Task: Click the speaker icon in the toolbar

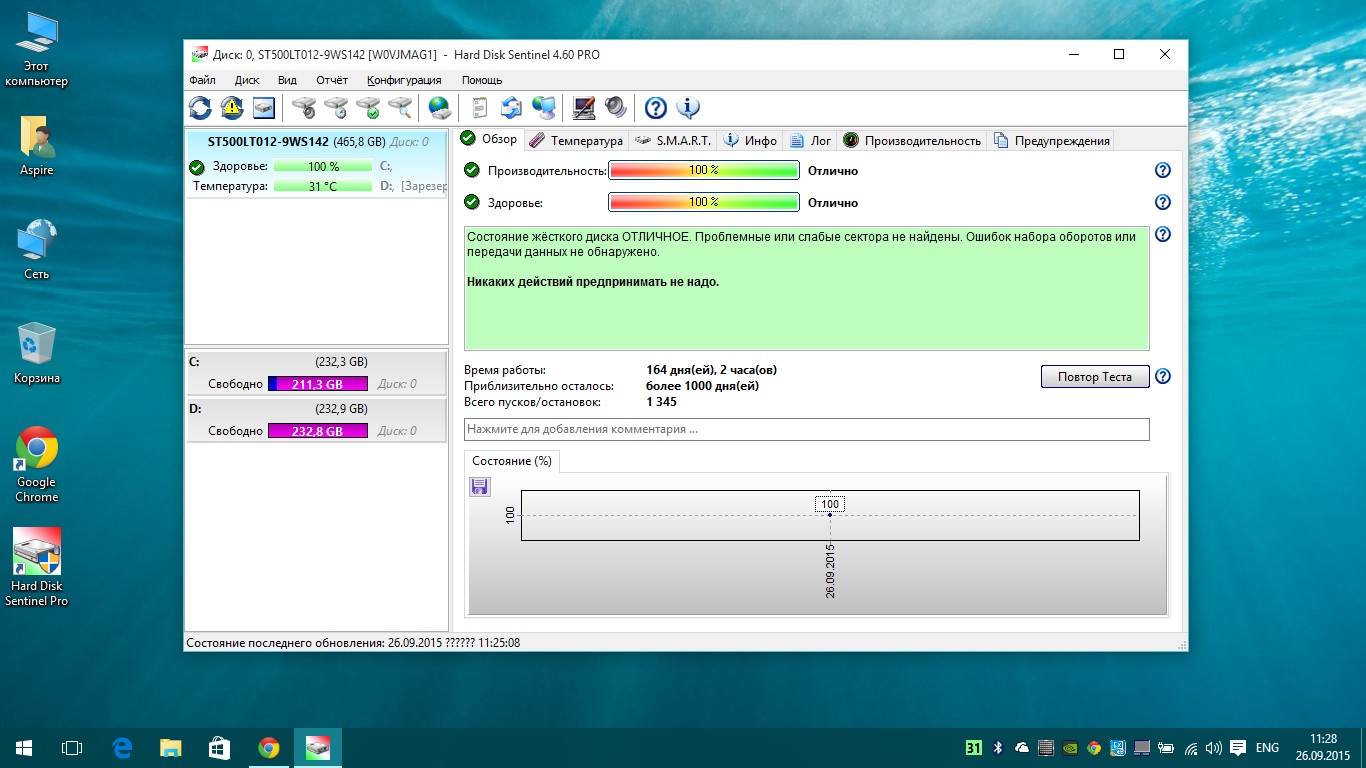Action: point(615,107)
